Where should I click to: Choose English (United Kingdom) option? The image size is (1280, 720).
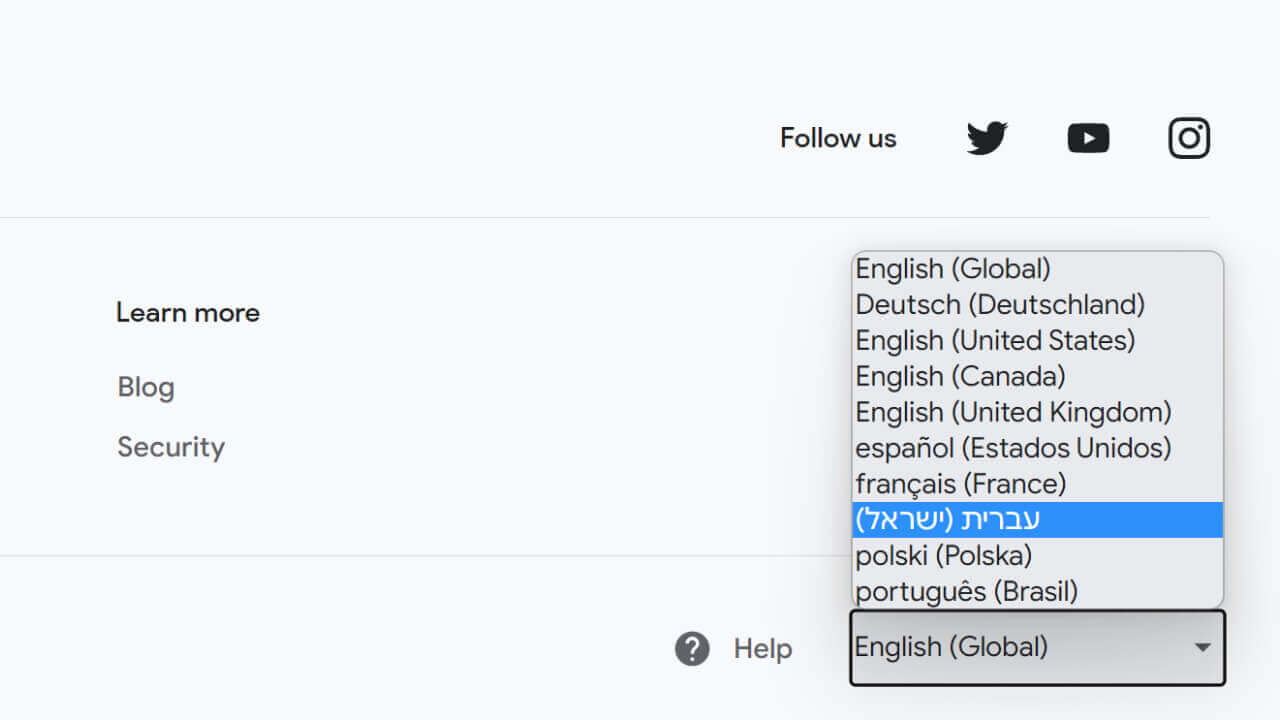[x=1013, y=413]
